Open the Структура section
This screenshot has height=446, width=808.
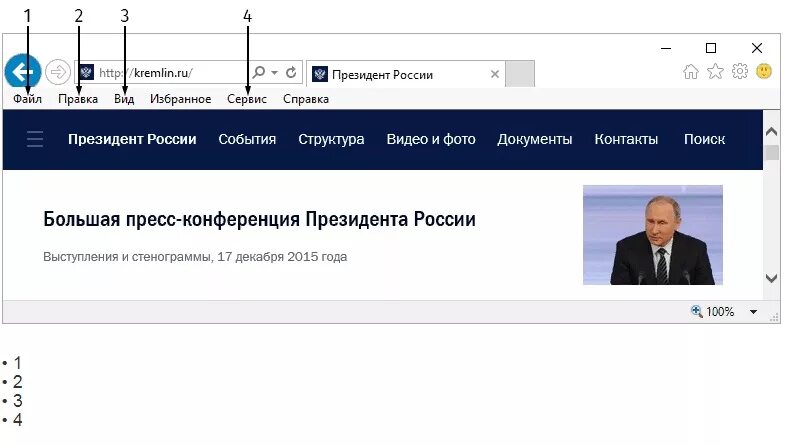pyautogui.click(x=331, y=139)
